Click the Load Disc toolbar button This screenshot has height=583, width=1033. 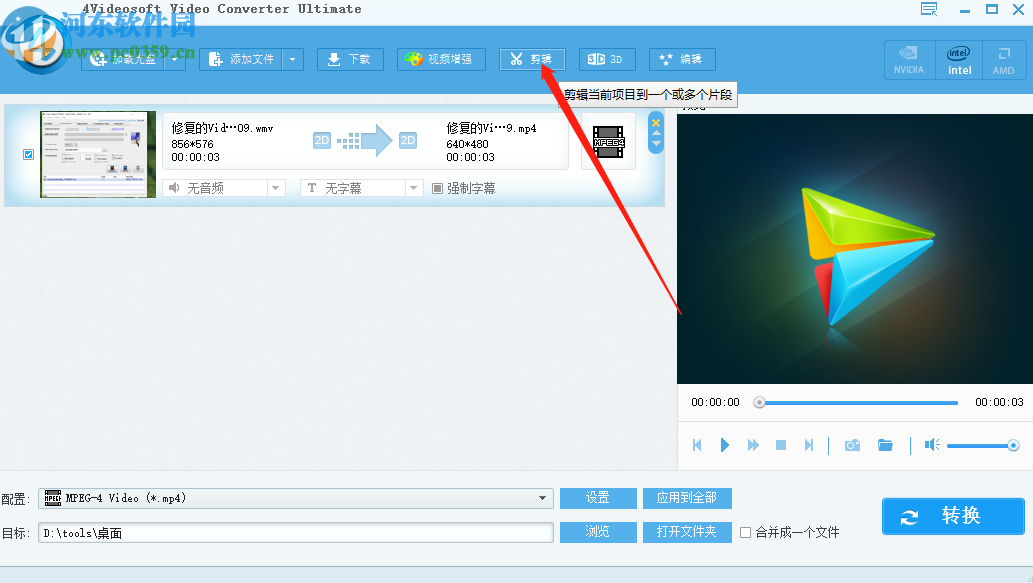pyautogui.click(x=123, y=59)
